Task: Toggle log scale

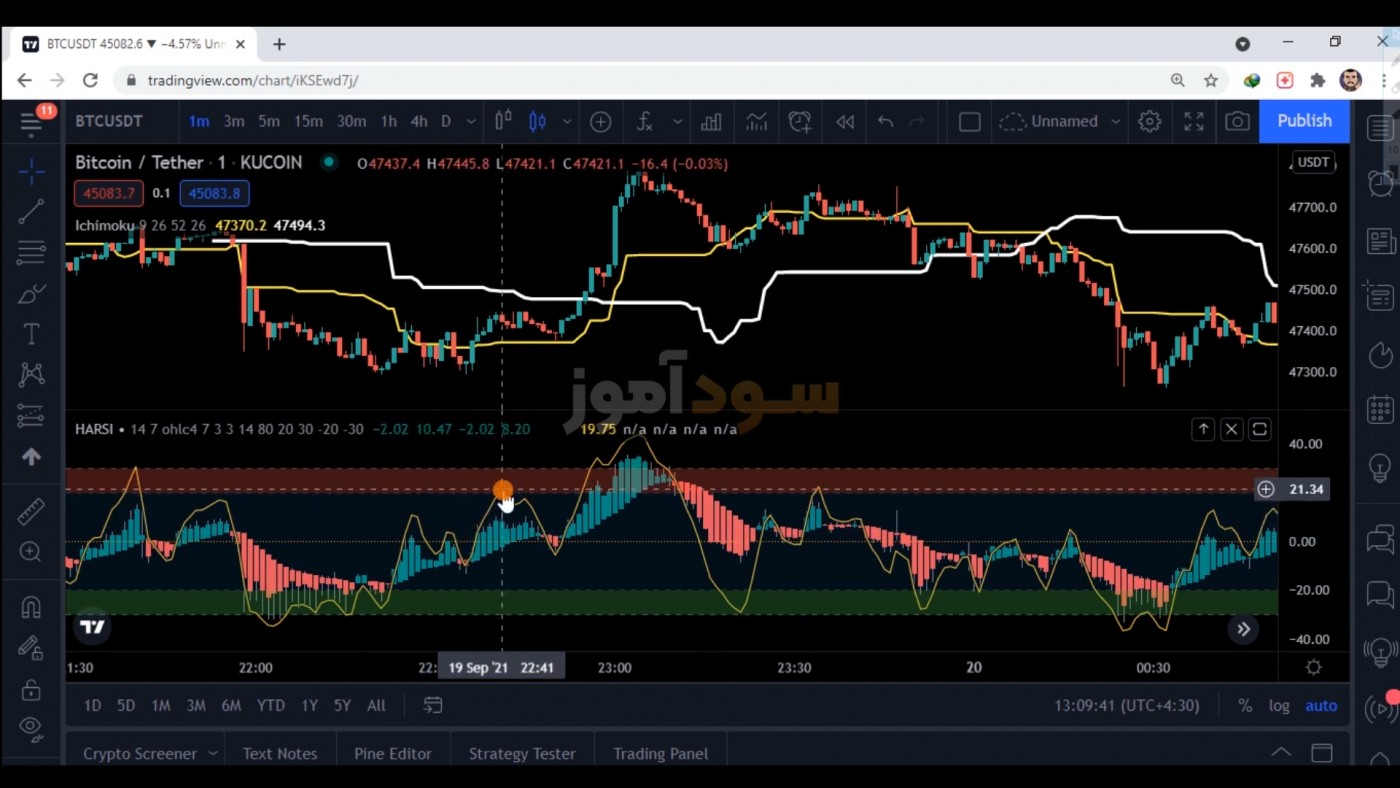Action: pos(1279,705)
